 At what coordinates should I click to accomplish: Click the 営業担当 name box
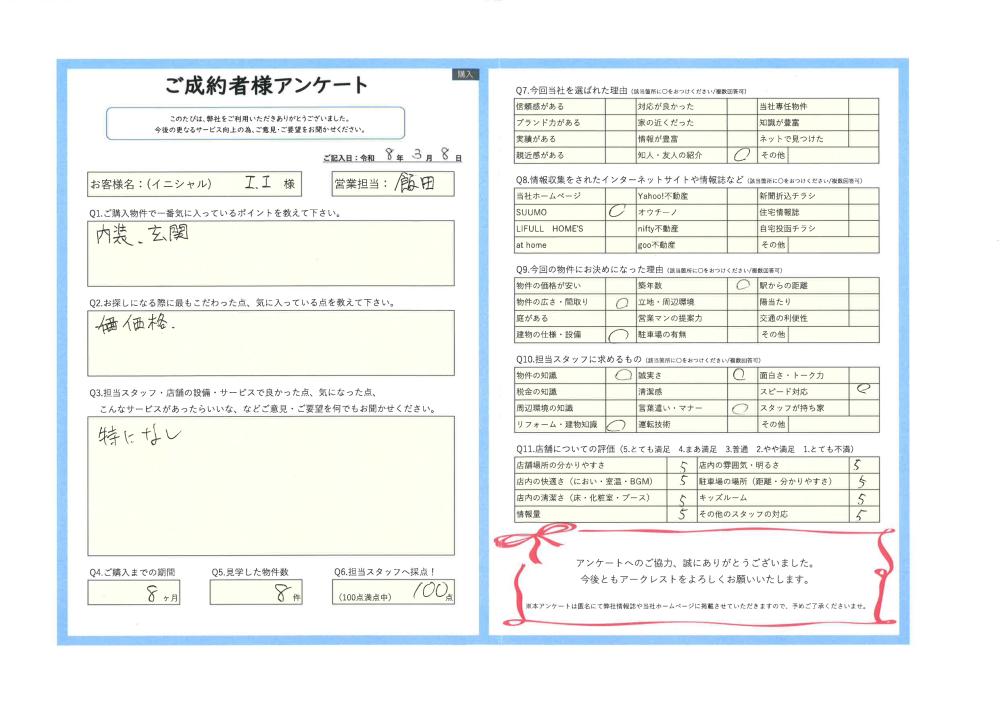coord(411,184)
